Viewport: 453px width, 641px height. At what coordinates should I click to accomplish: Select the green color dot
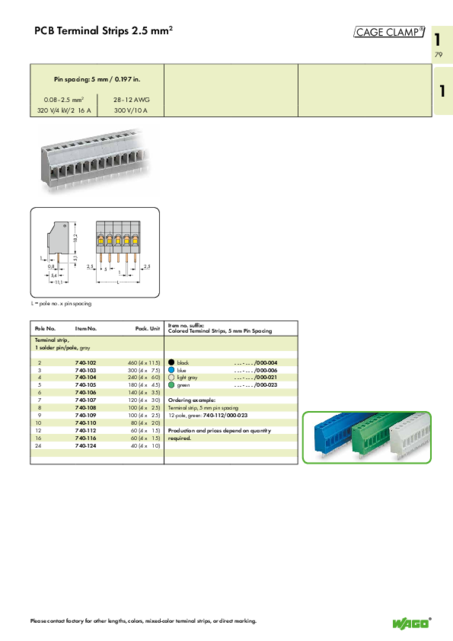tap(171, 385)
